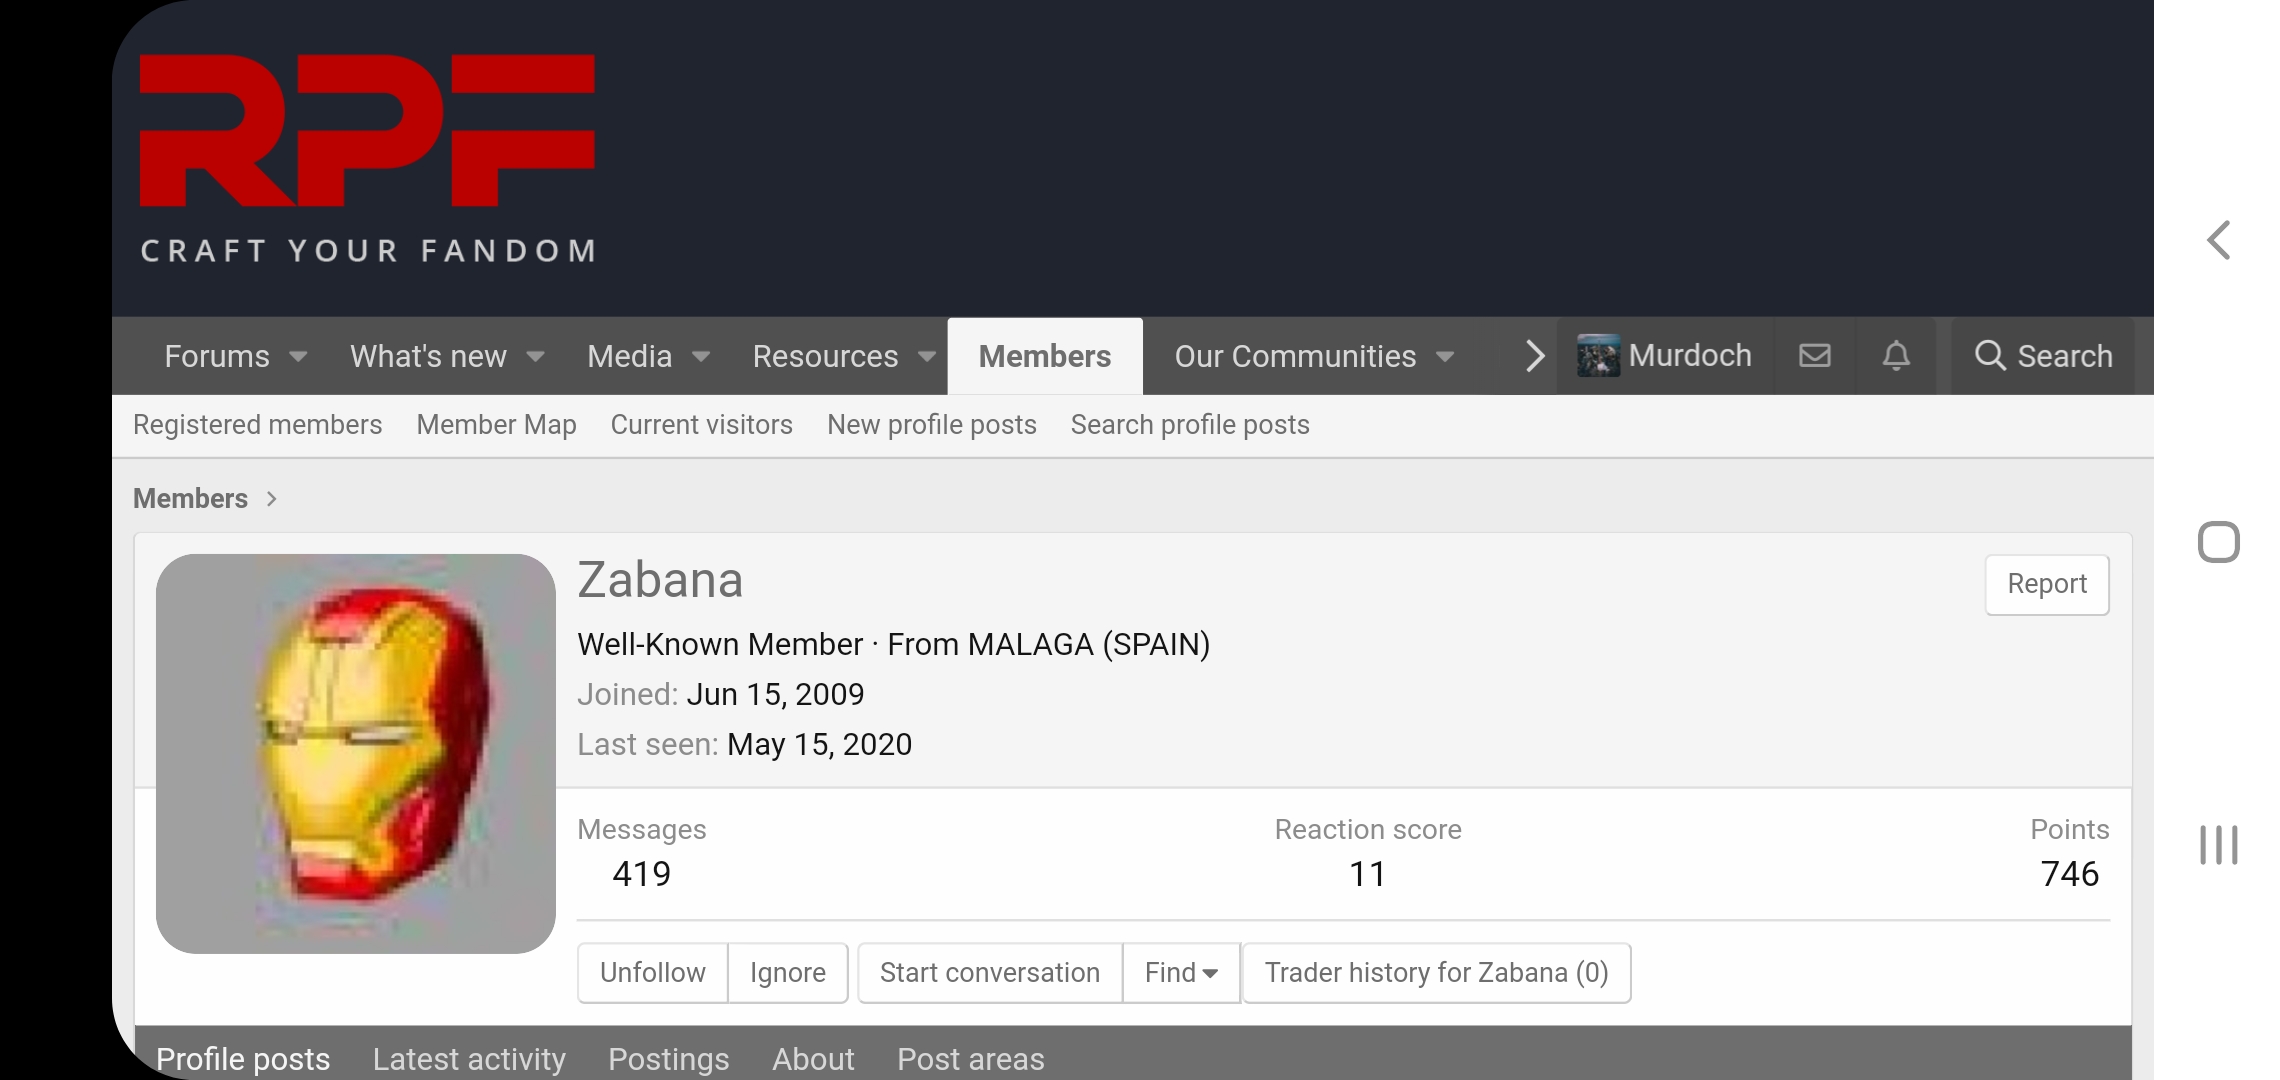The width and height of the screenshot is (2280, 1080).
Task: Switch to the Postings tab
Action: 669,1058
